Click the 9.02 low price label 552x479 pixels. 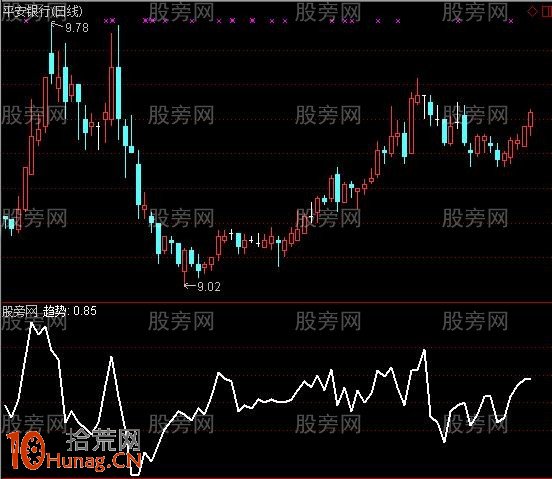tap(209, 287)
